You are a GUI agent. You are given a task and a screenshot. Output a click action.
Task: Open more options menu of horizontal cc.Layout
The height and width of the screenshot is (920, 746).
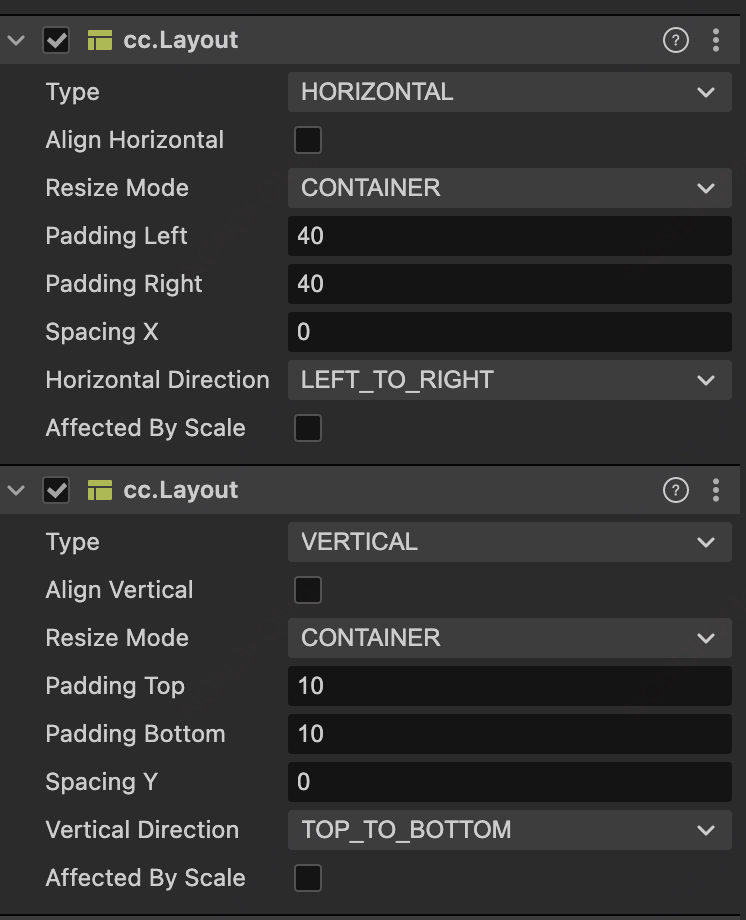716,40
